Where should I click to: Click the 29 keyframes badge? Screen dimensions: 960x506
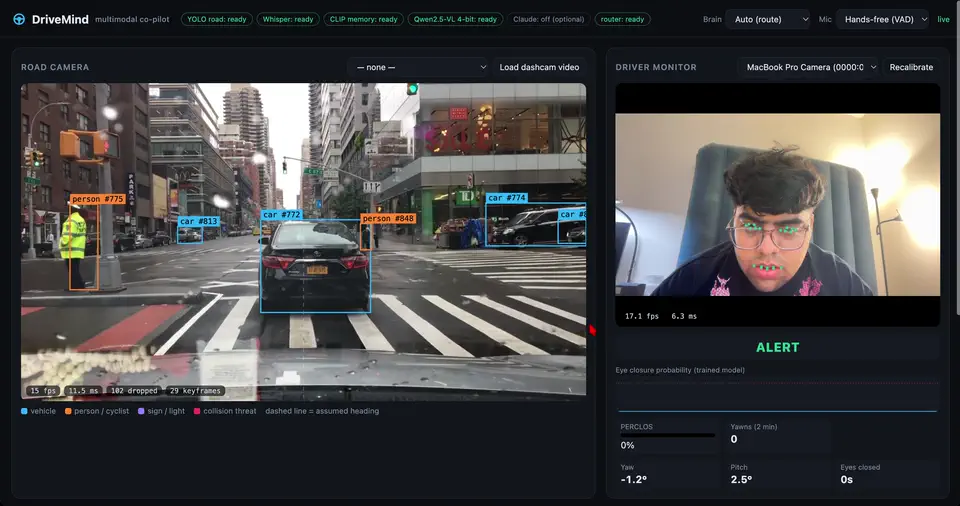click(195, 391)
